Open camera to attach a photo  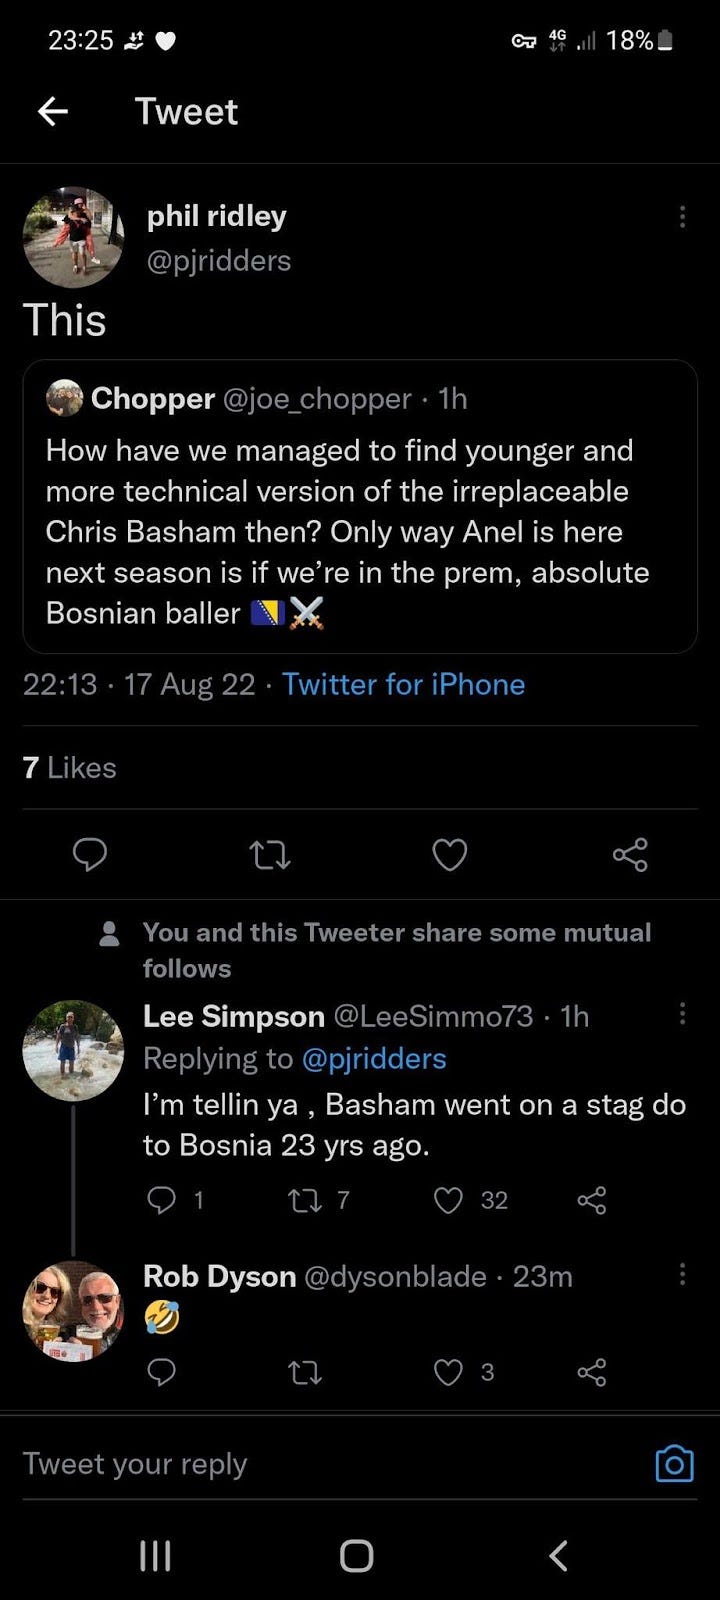(674, 1464)
